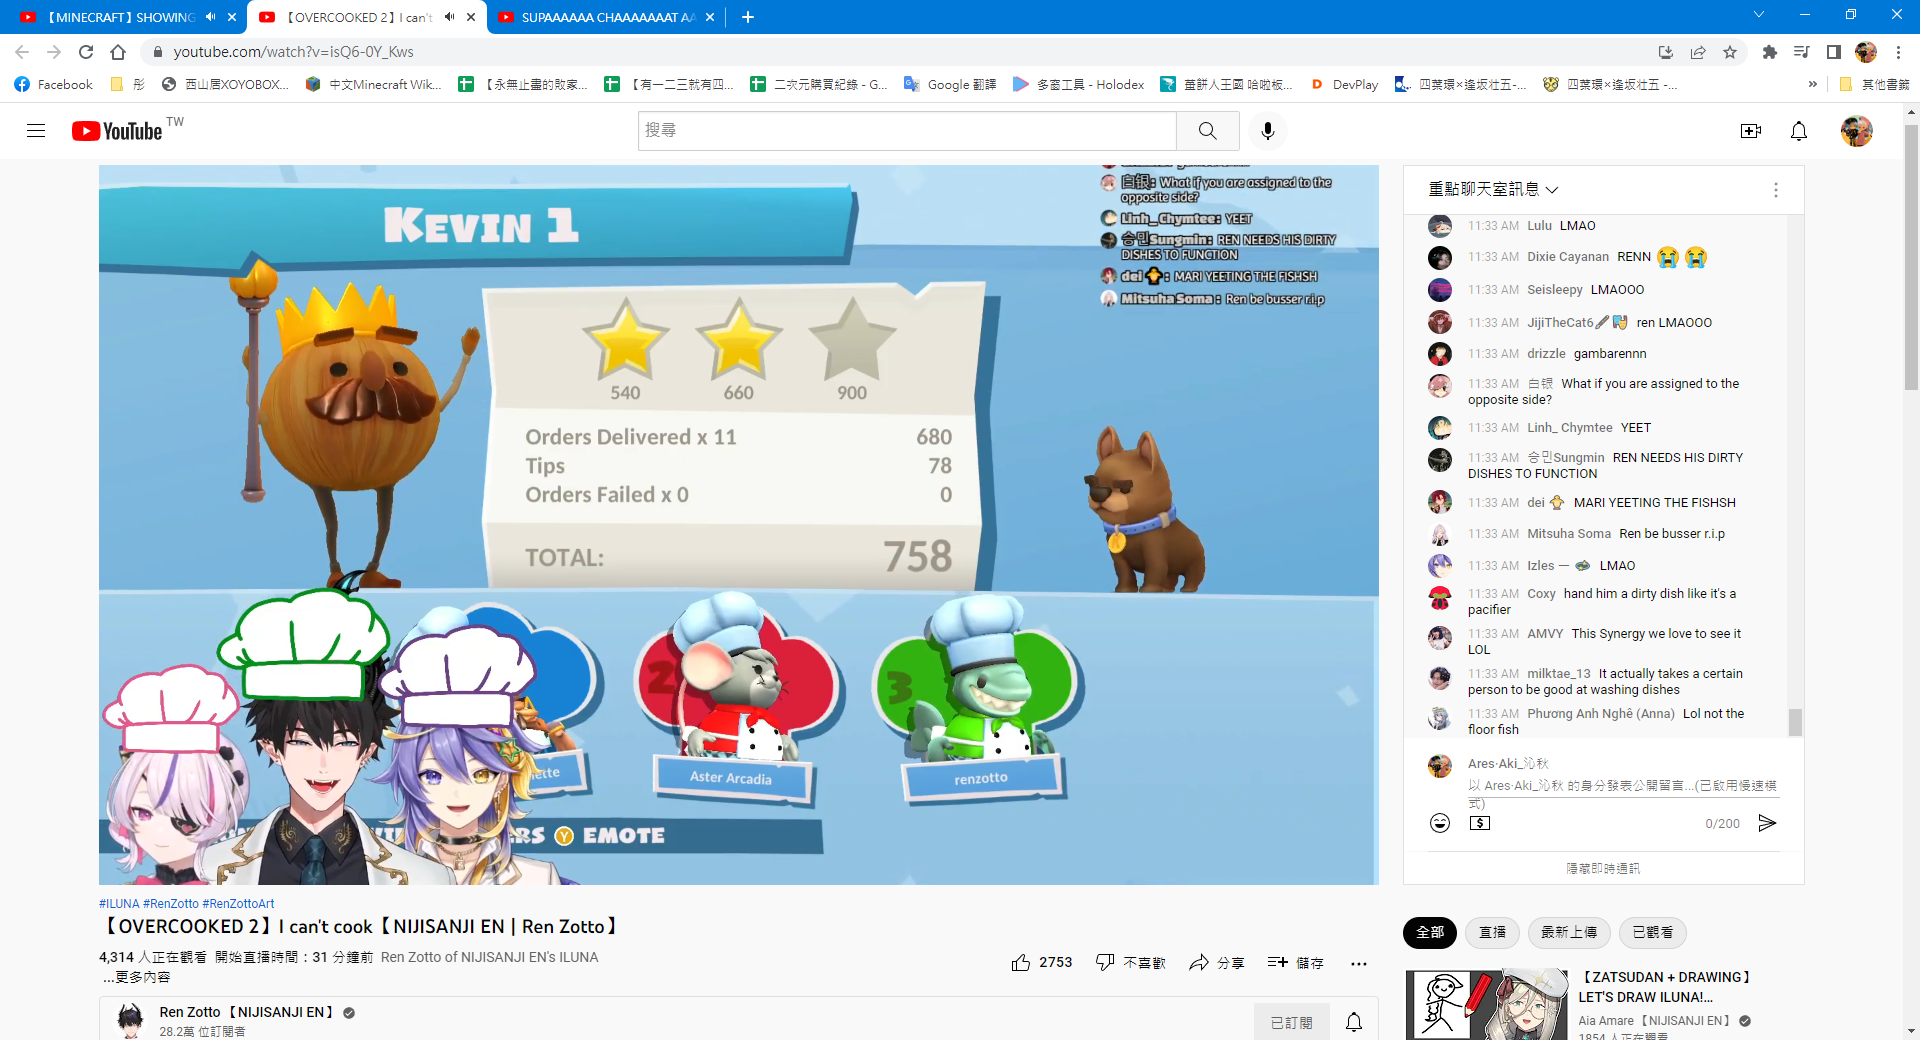Open YouTube account avatar menu

point(1857,131)
